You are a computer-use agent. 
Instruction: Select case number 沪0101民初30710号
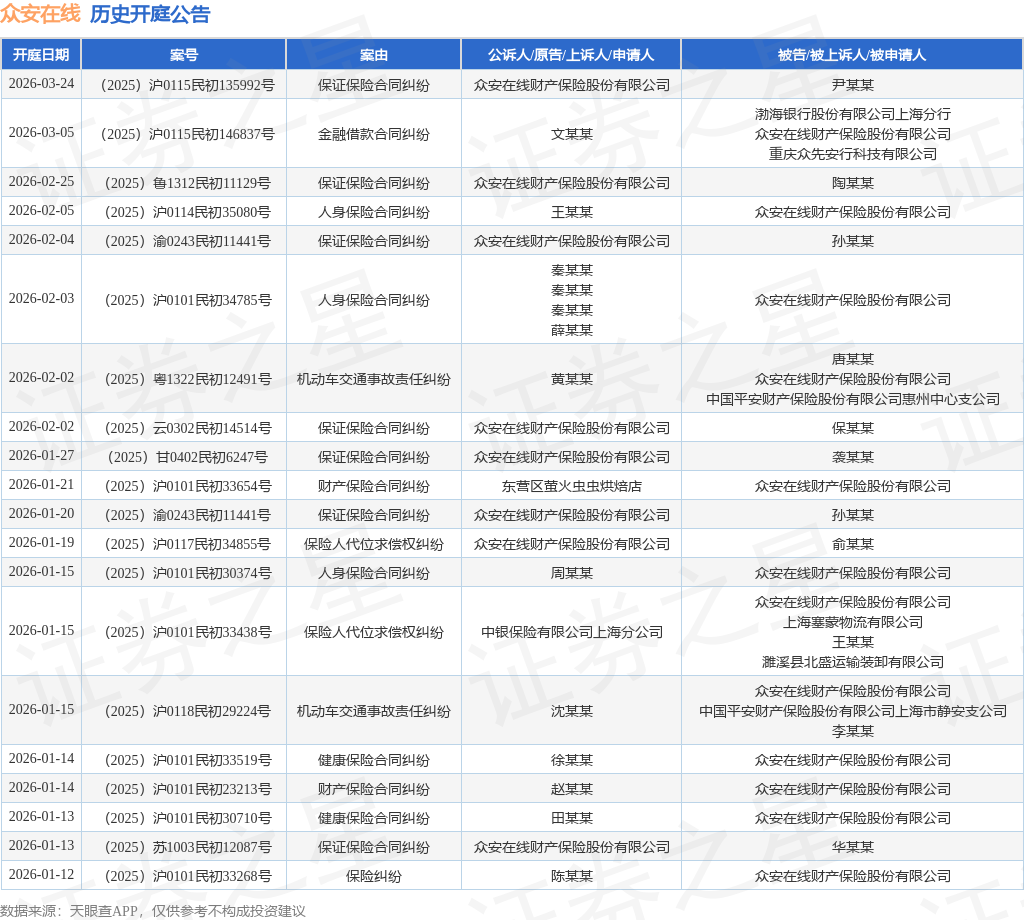coord(212,817)
